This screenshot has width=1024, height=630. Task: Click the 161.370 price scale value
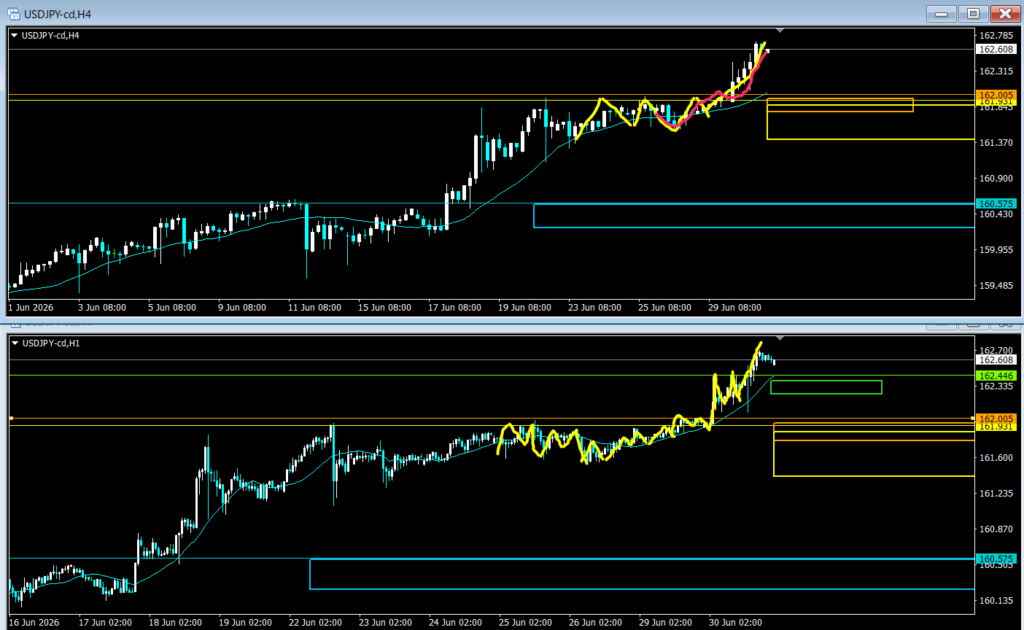tap(997, 142)
